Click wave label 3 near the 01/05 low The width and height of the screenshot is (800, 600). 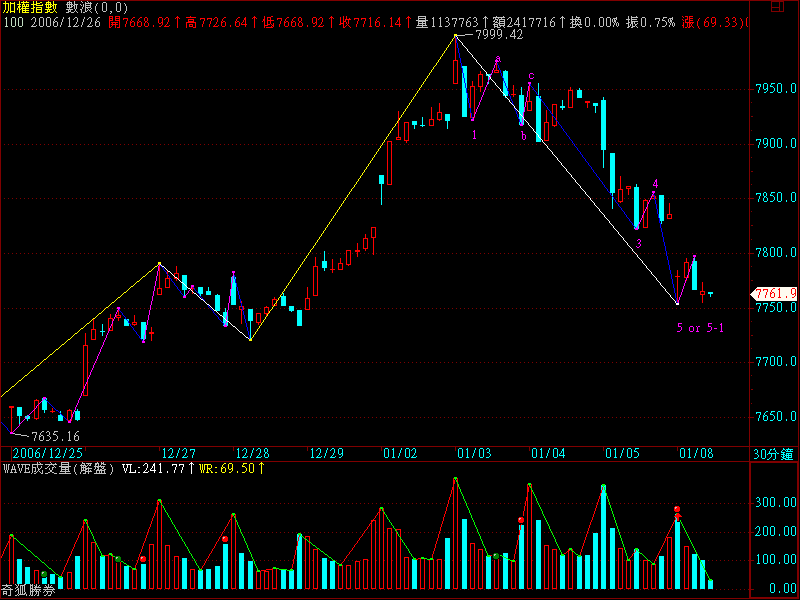tap(639, 242)
